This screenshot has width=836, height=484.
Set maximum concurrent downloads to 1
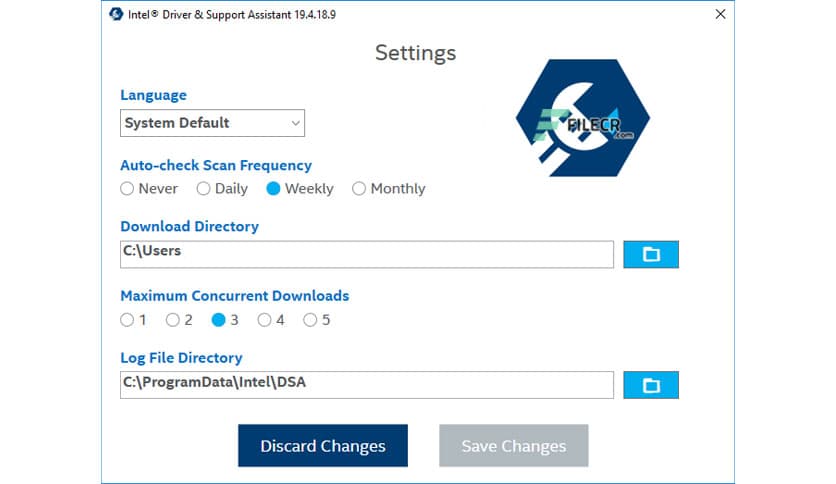(127, 320)
